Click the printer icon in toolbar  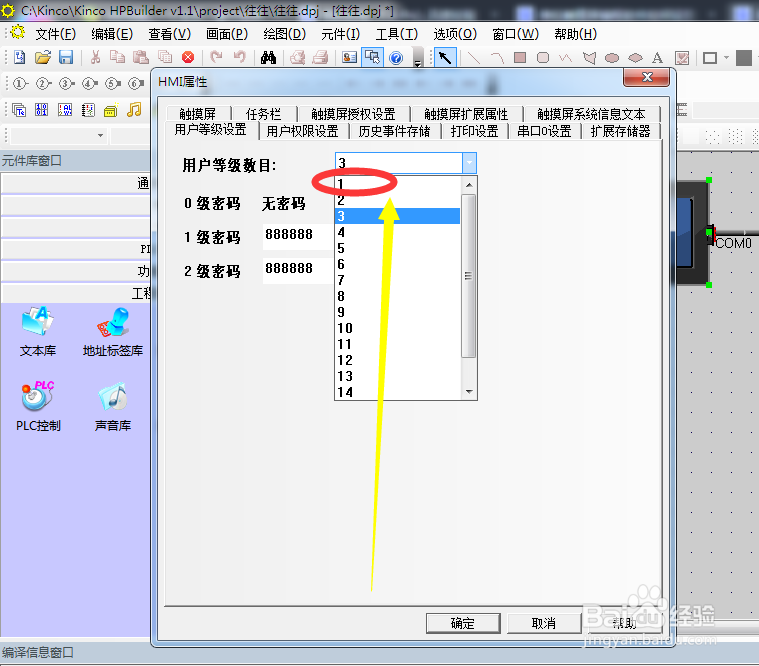click(320, 58)
